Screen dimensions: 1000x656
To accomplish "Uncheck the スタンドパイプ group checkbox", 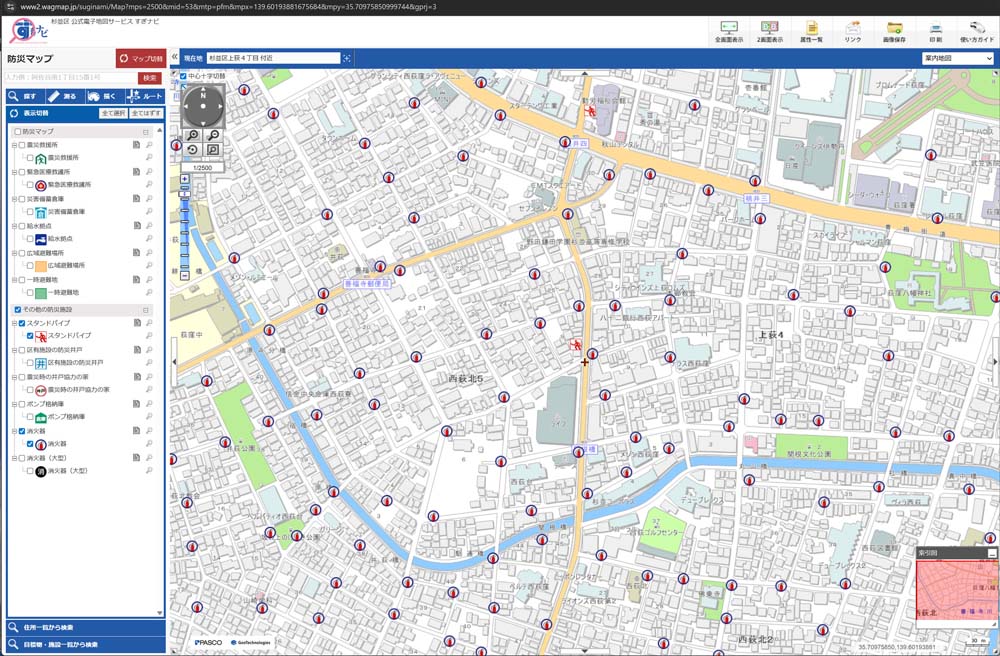I will (21, 324).
